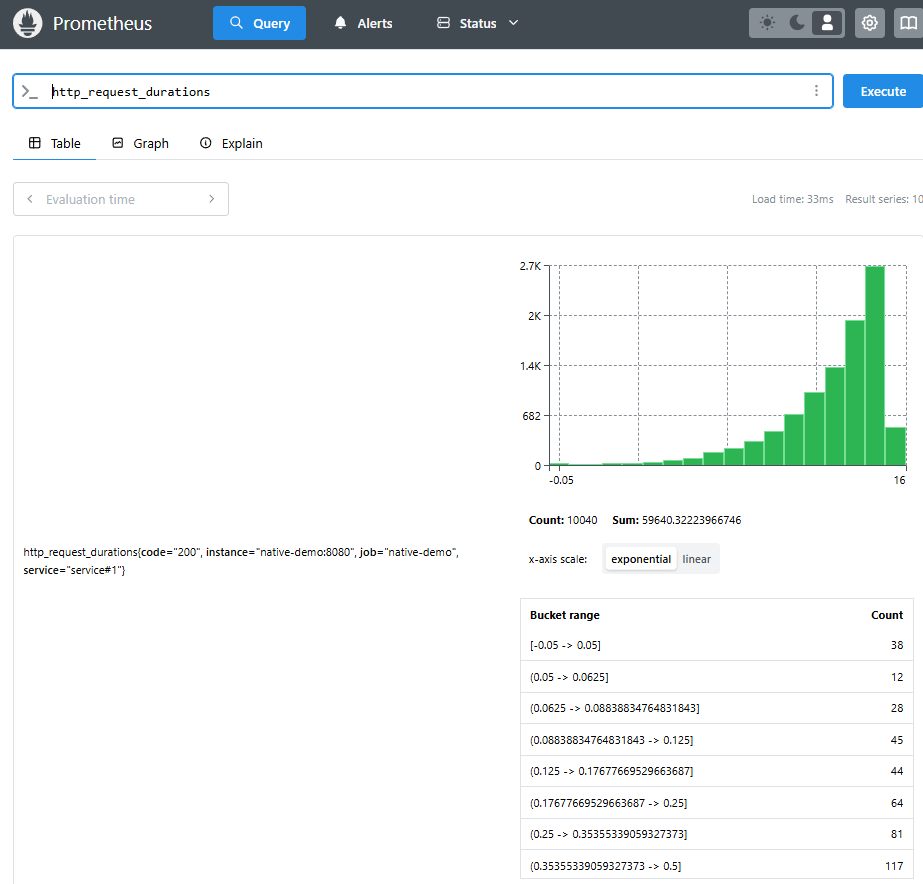Click the 16 x-axis label
The height and width of the screenshot is (884, 923).
[899, 480]
